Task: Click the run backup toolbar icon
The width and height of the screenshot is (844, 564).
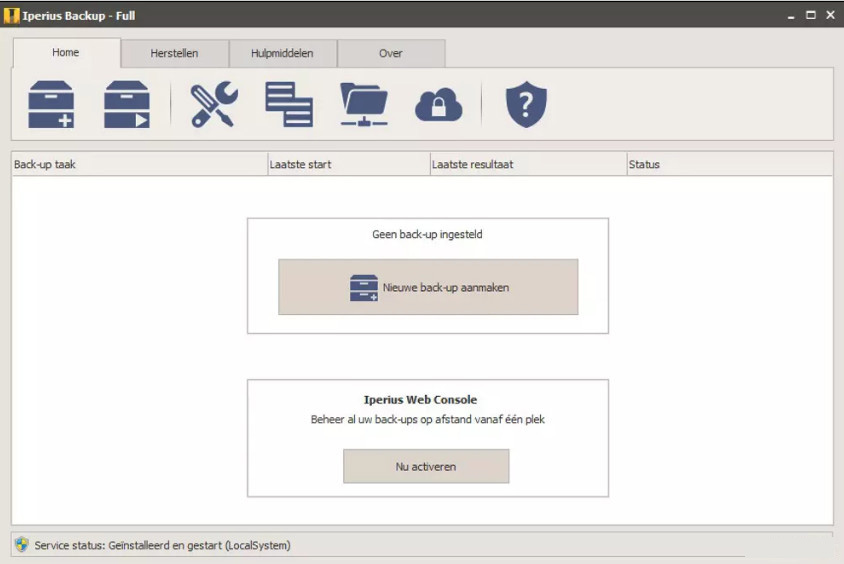Action: coord(126,104)
